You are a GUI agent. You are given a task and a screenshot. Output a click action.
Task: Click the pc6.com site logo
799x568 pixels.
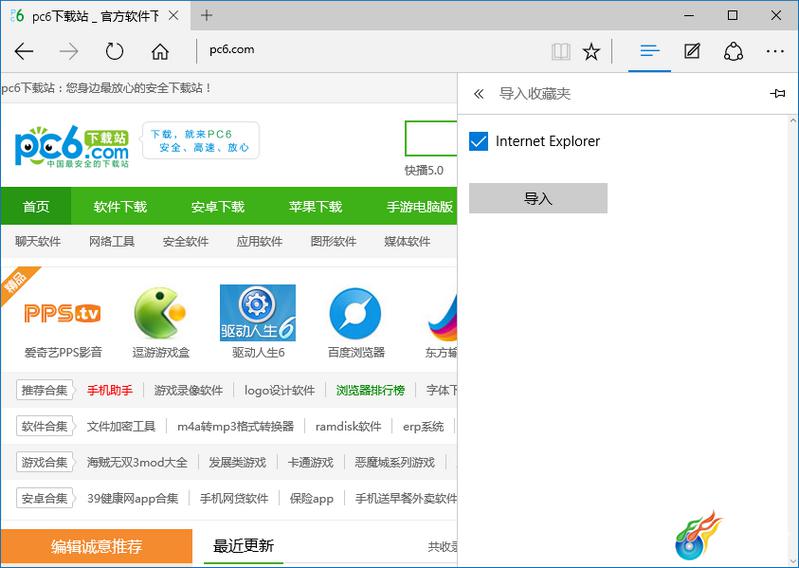tap(72, 146)
